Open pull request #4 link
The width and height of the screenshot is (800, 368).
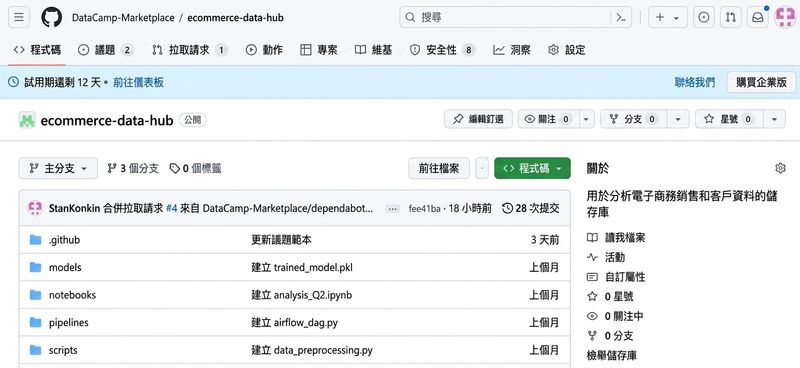point(171,208)
